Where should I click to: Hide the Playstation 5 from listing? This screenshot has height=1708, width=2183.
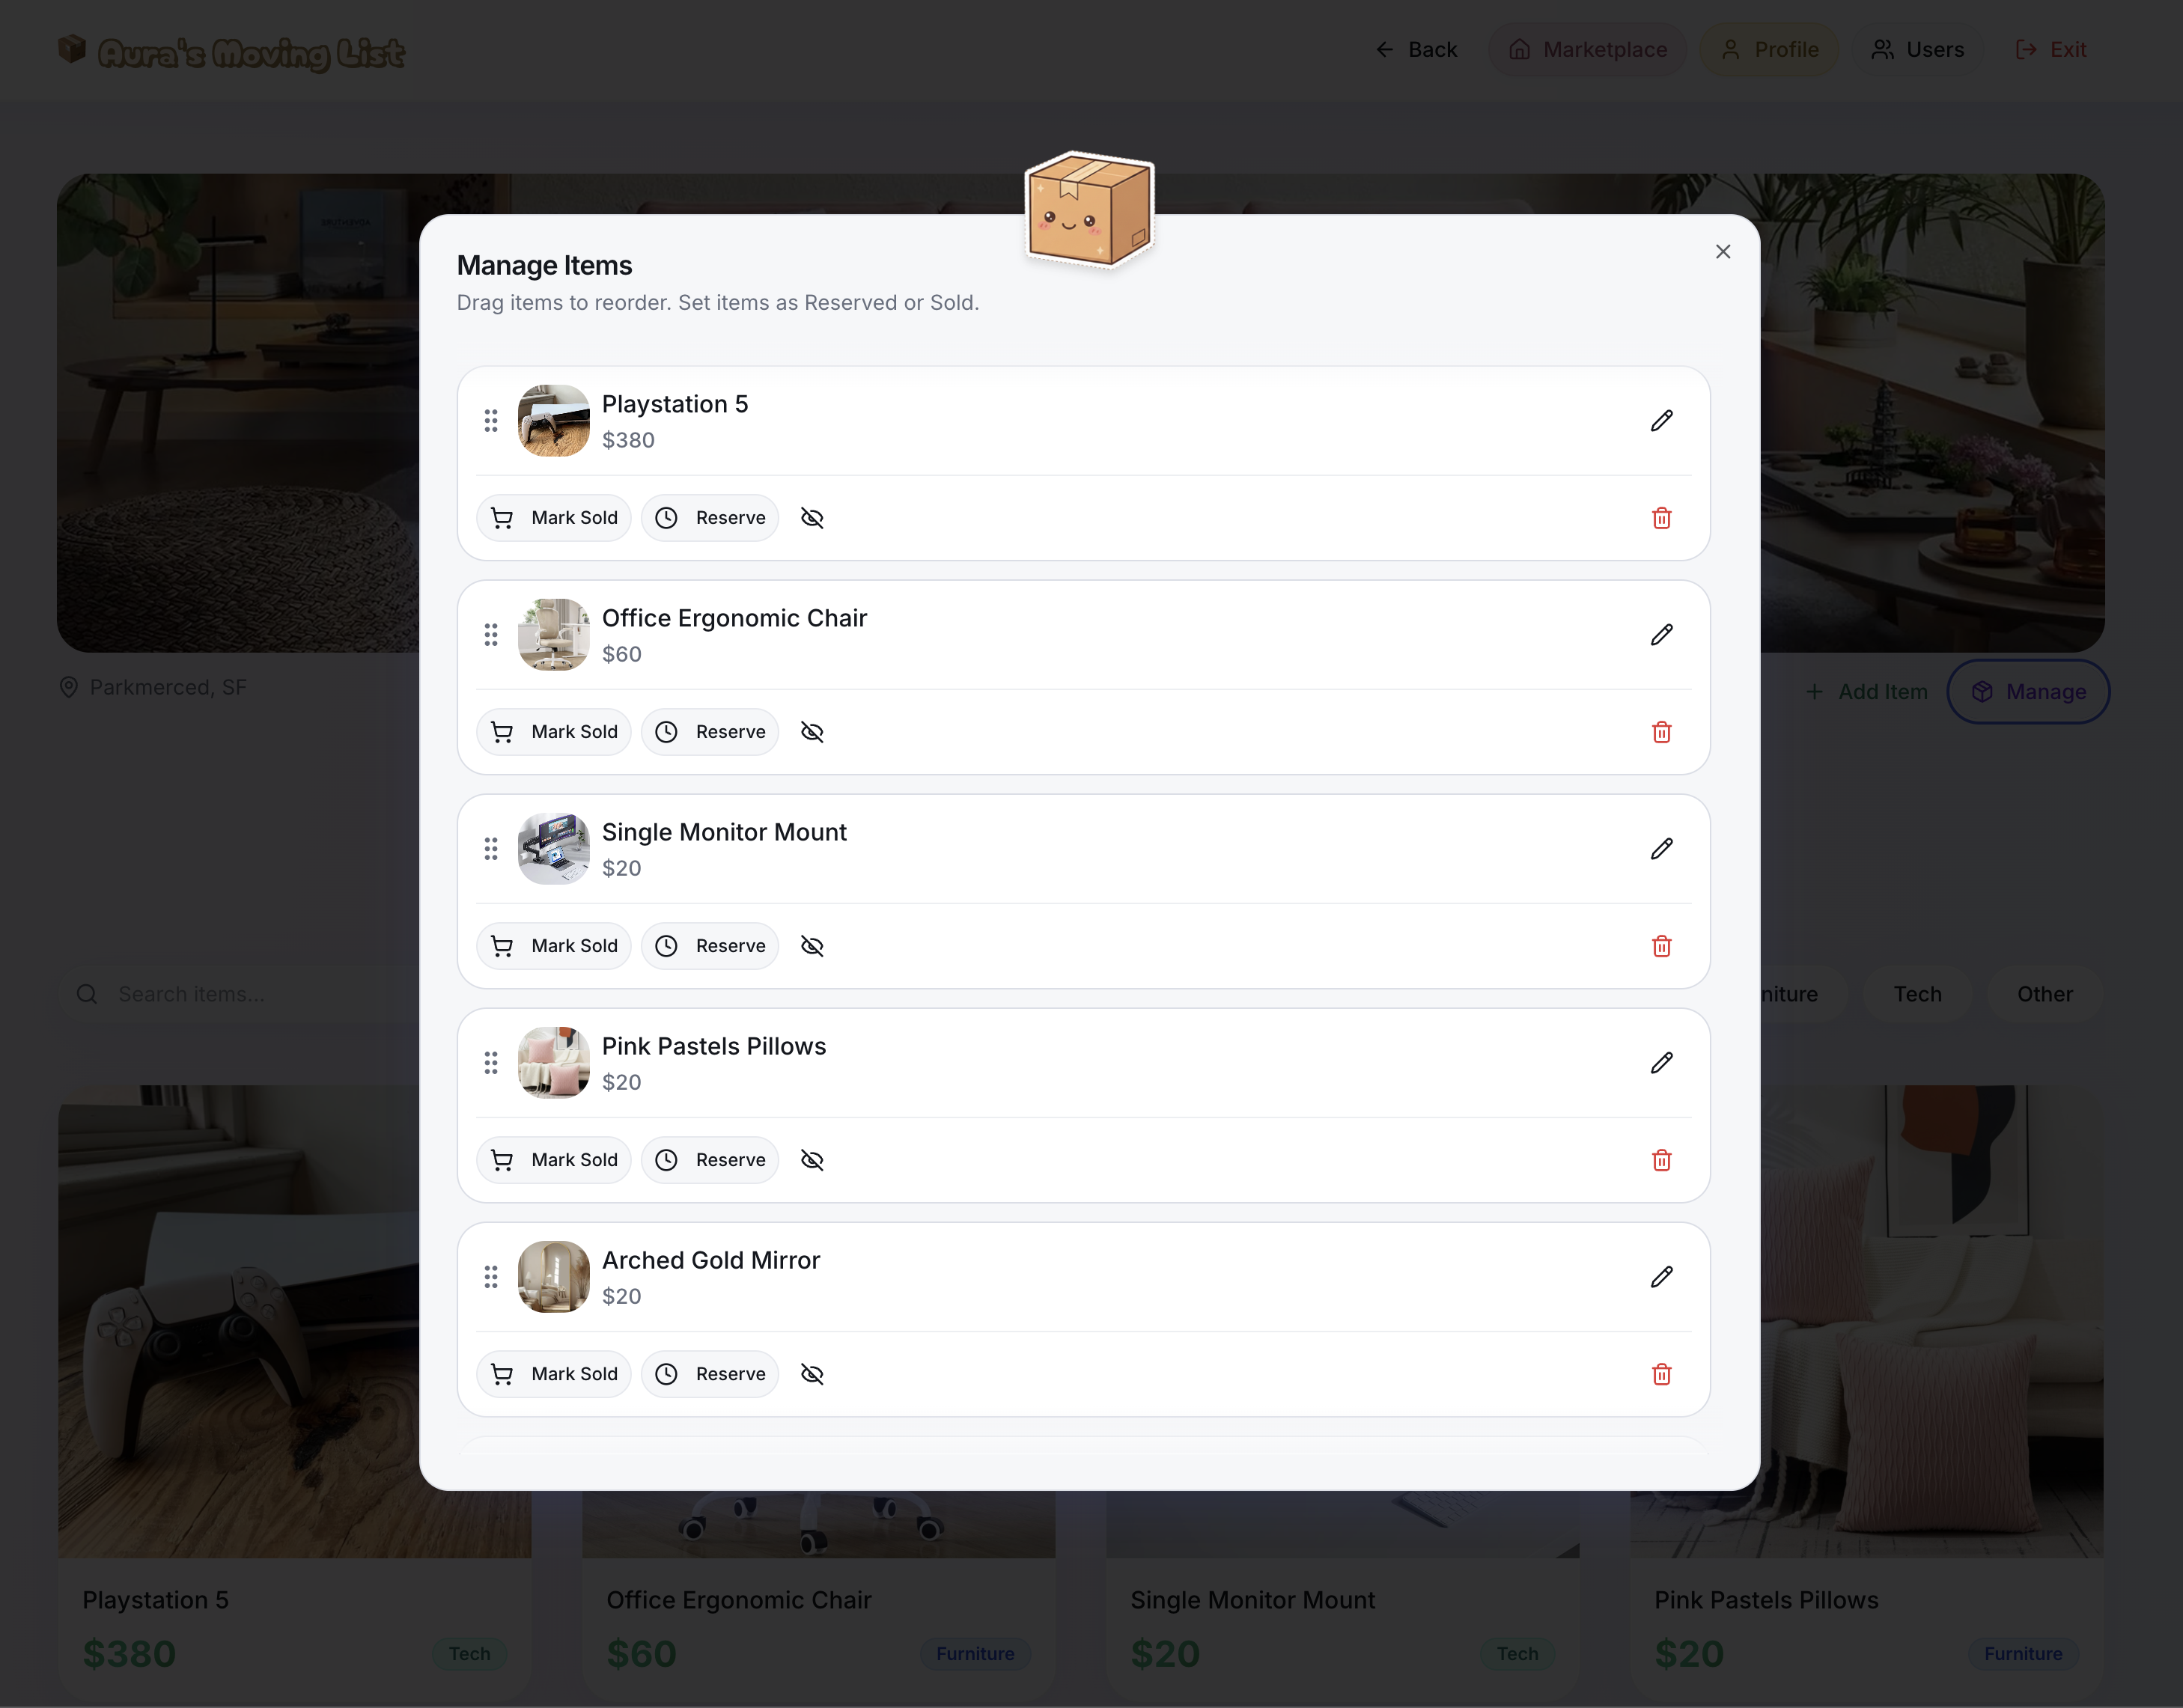pyautogui.click(x=812, y=518)
